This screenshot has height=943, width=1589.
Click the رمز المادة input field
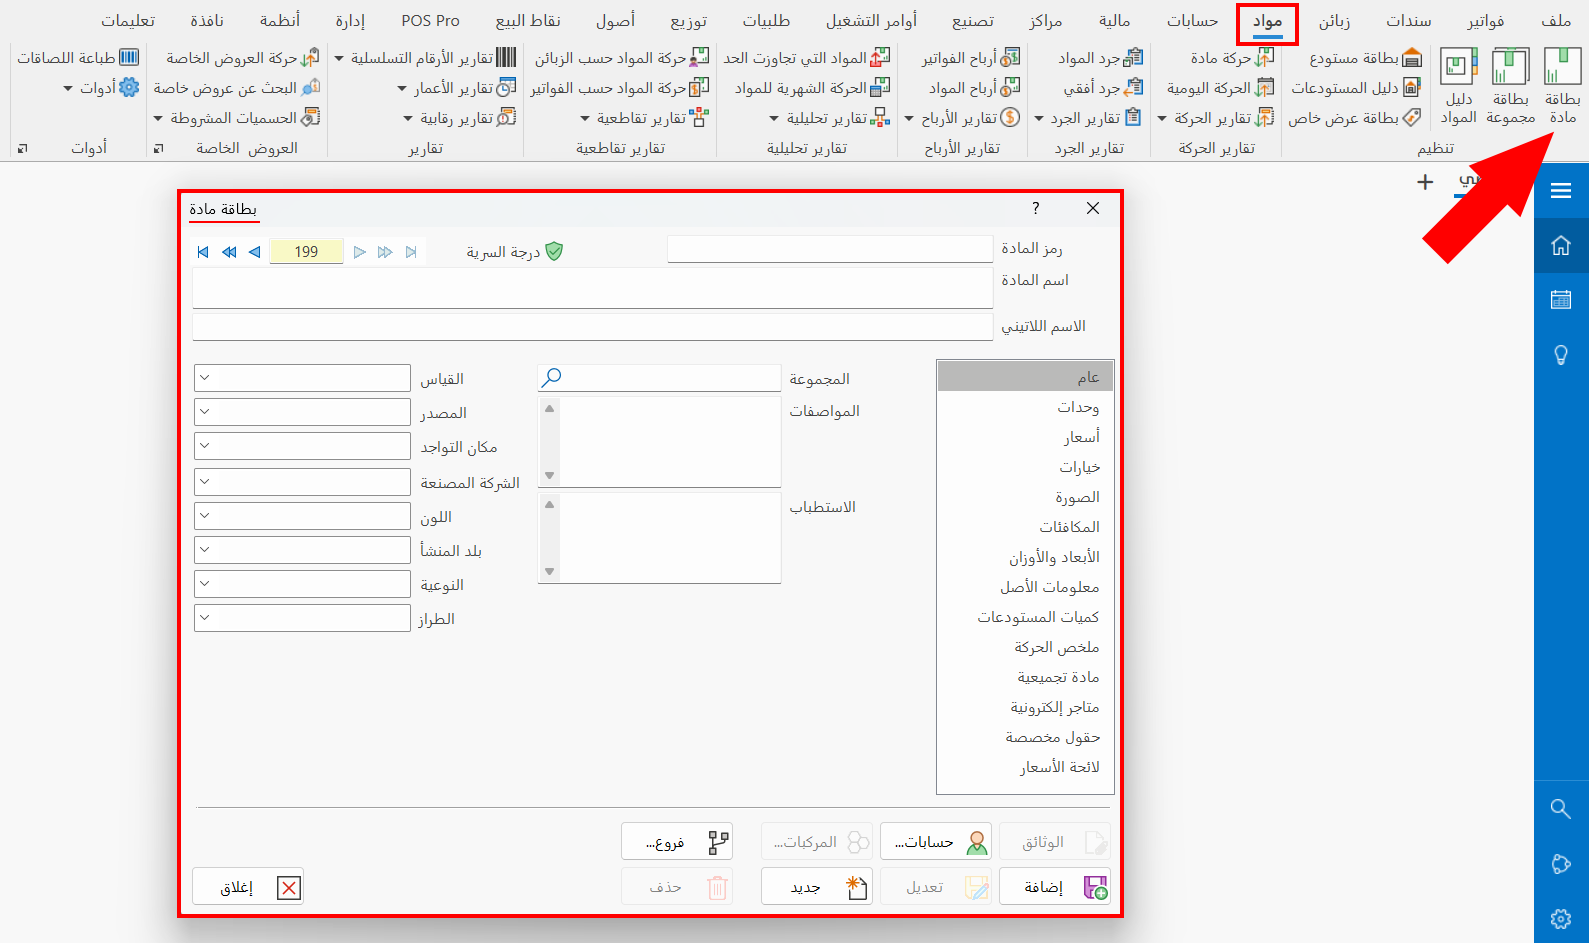coord(830,249)
